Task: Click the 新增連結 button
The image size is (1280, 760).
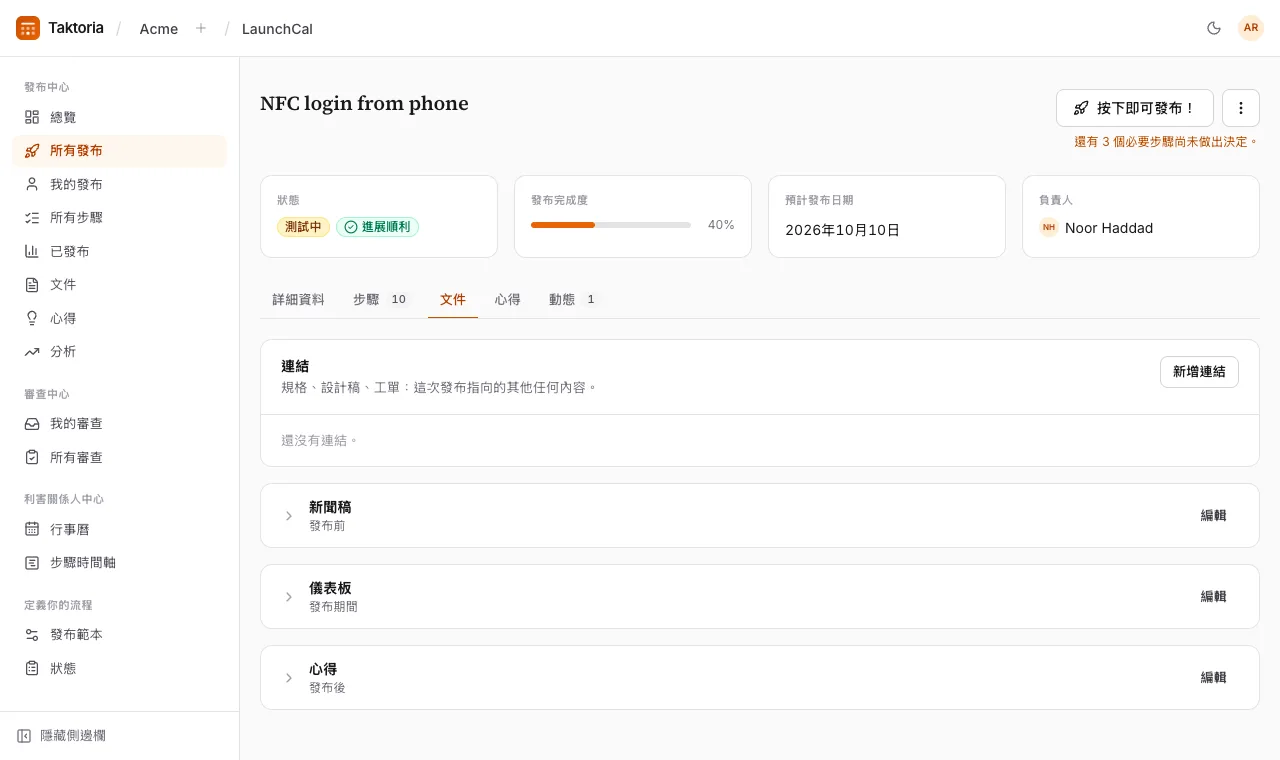Action: point(1199,372)
